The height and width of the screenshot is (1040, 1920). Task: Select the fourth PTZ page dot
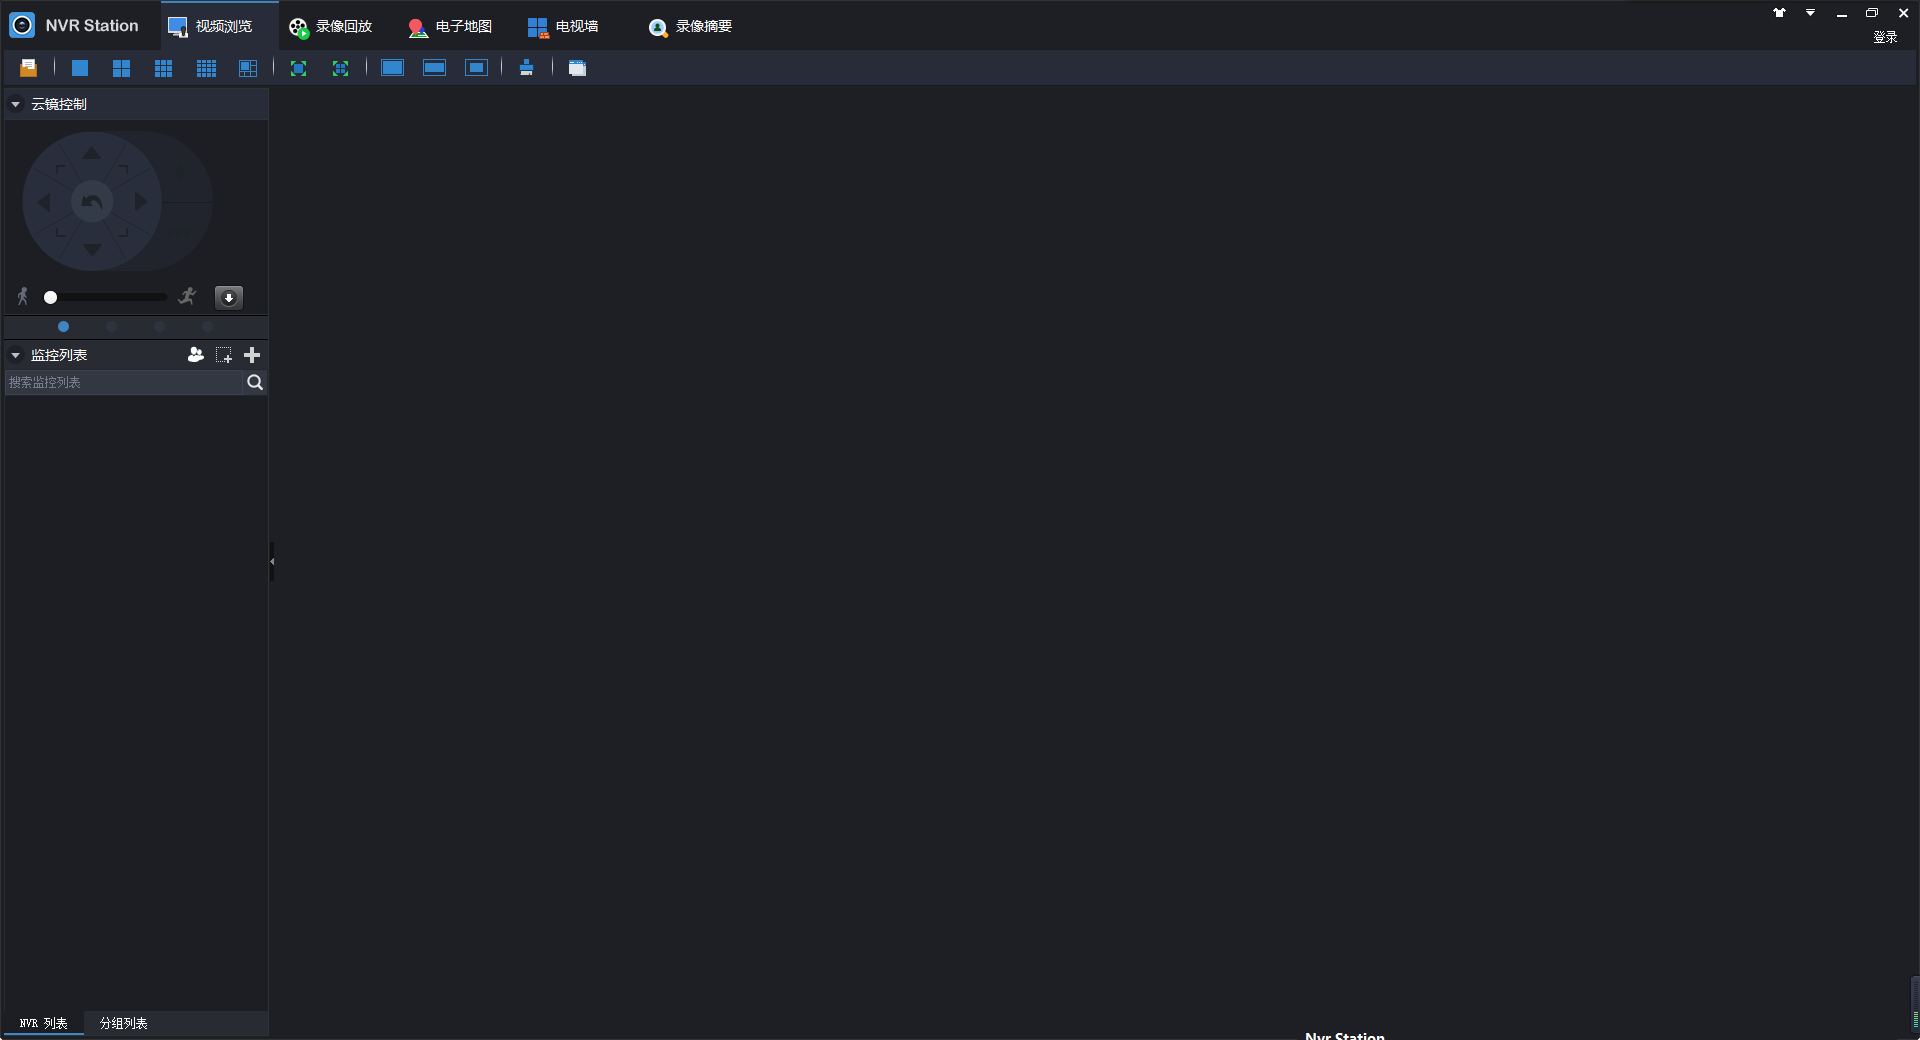pos(207,327)
